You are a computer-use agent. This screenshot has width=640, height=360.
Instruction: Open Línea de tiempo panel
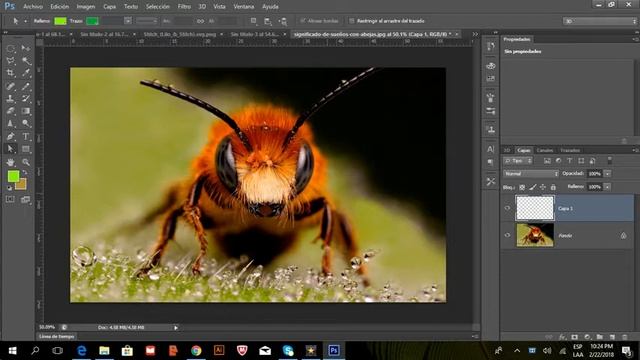point(57,337)
